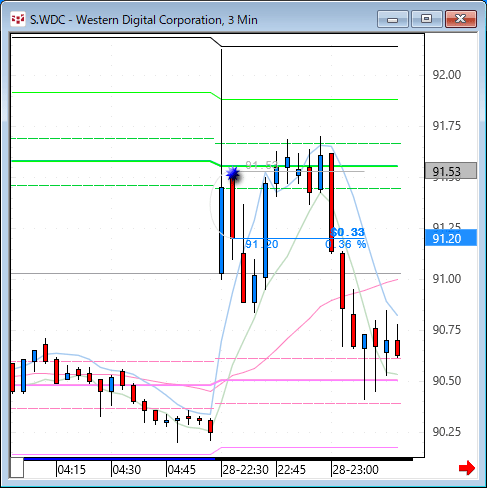
Task: Click the 92.00 price axis label
Action: [x=447, y=75]
